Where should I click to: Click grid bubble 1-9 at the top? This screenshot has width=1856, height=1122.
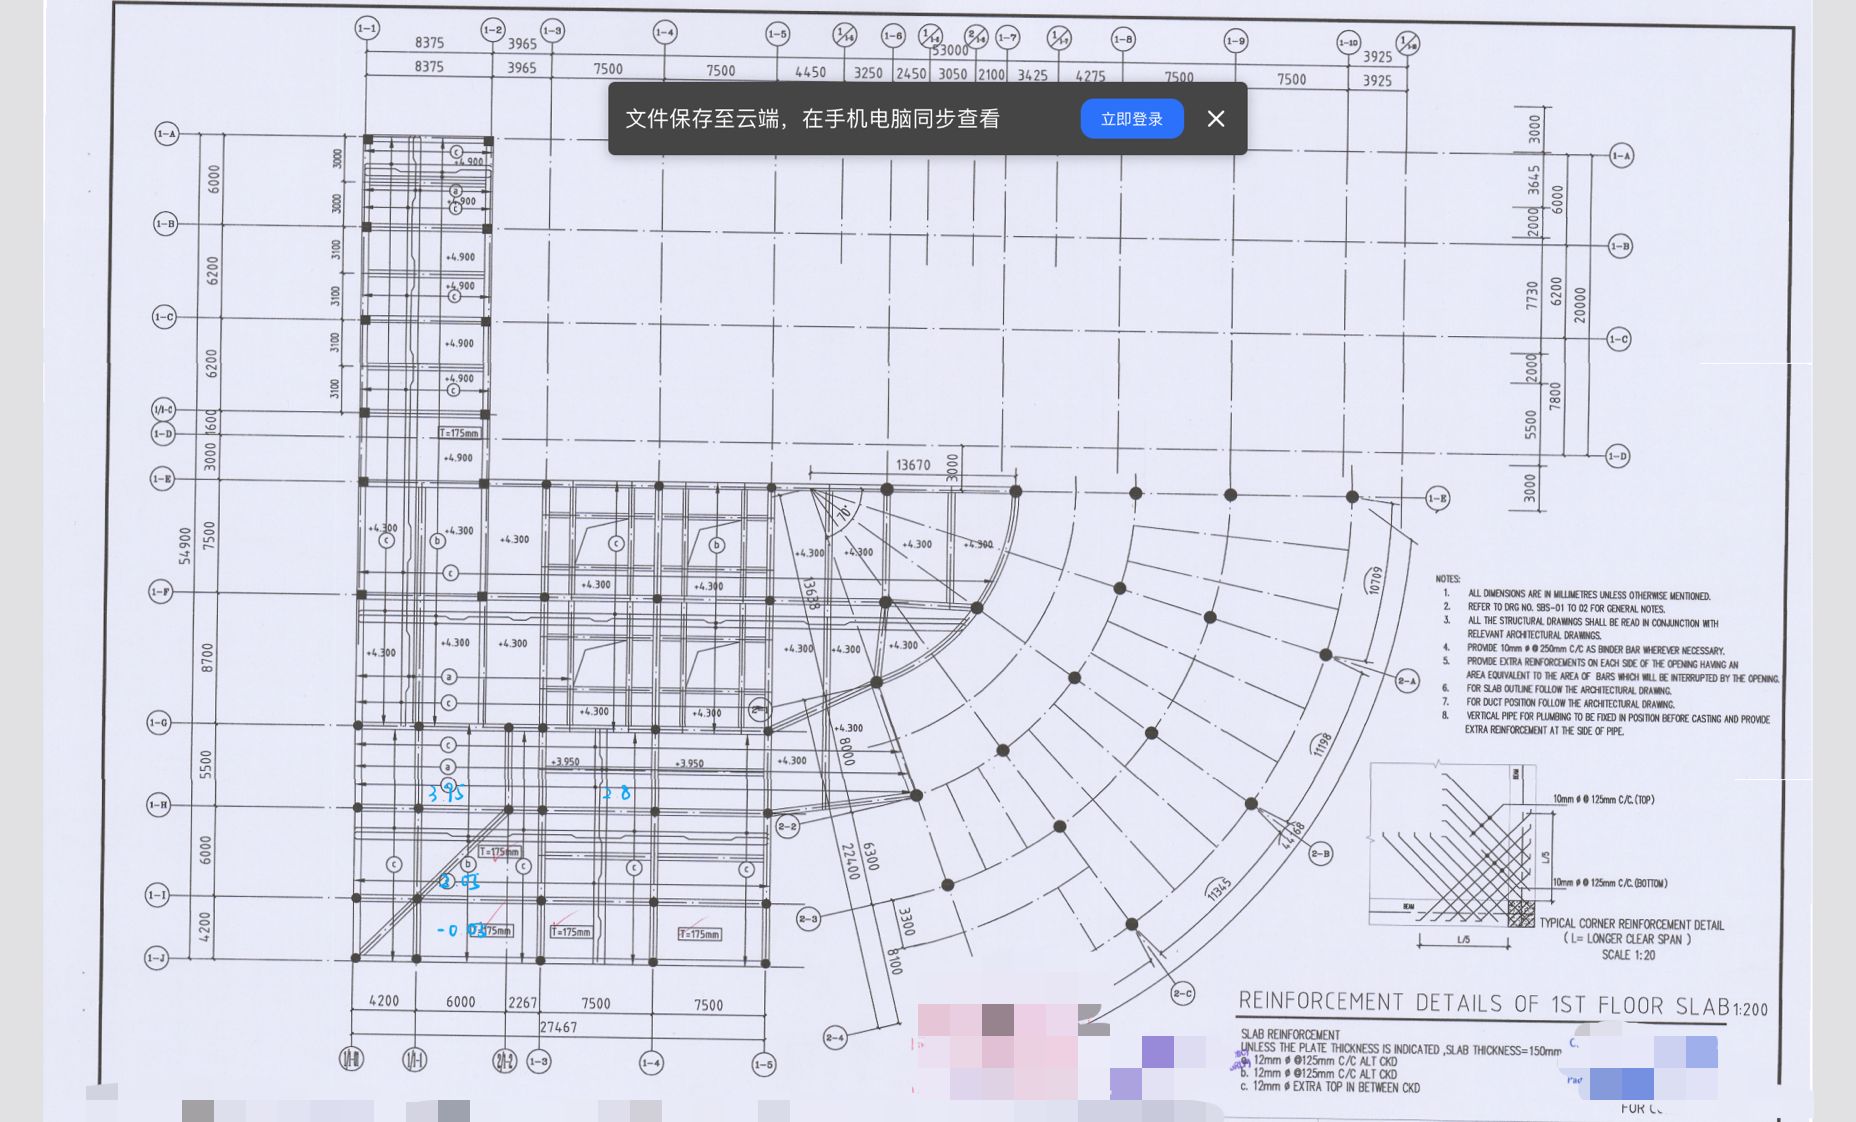[1235, 41]
